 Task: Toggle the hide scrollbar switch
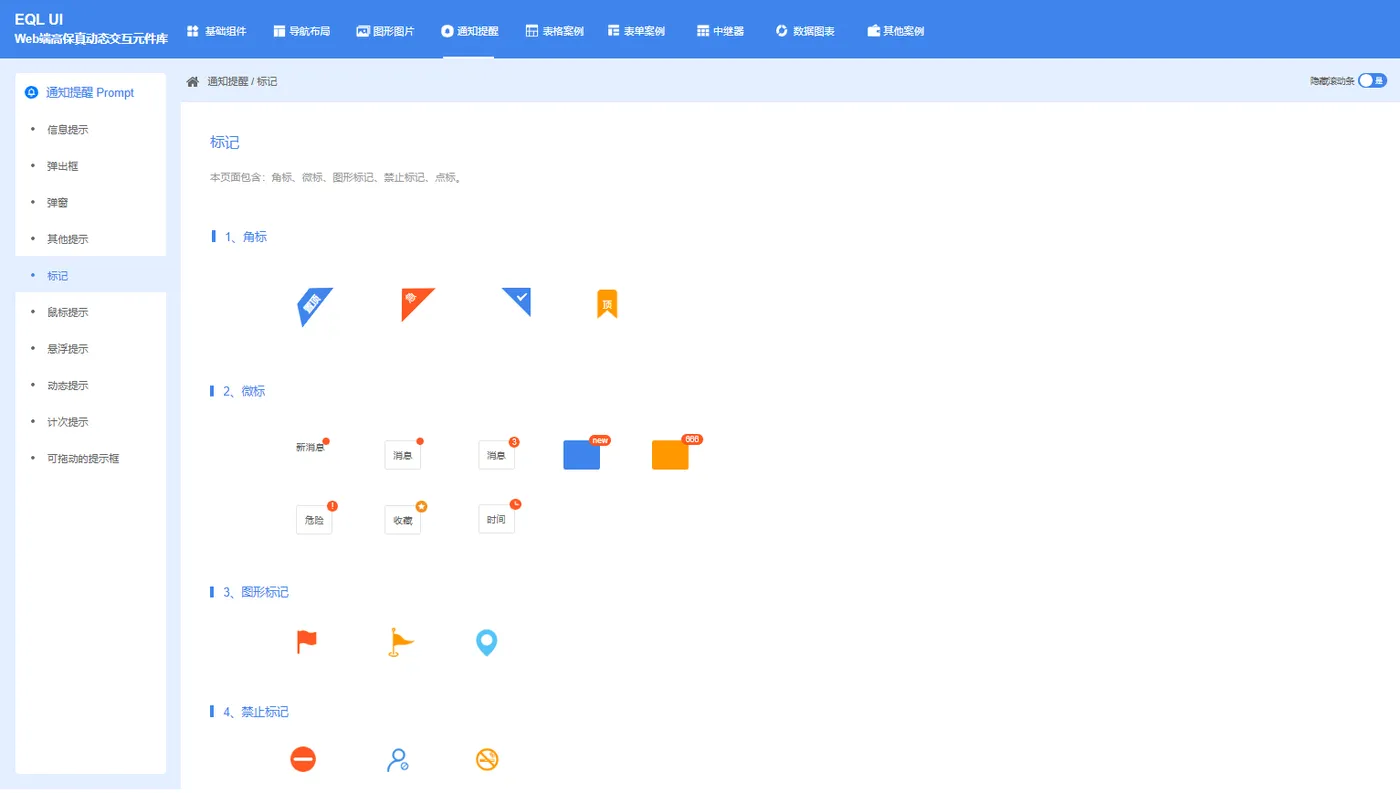(1372, 81)
